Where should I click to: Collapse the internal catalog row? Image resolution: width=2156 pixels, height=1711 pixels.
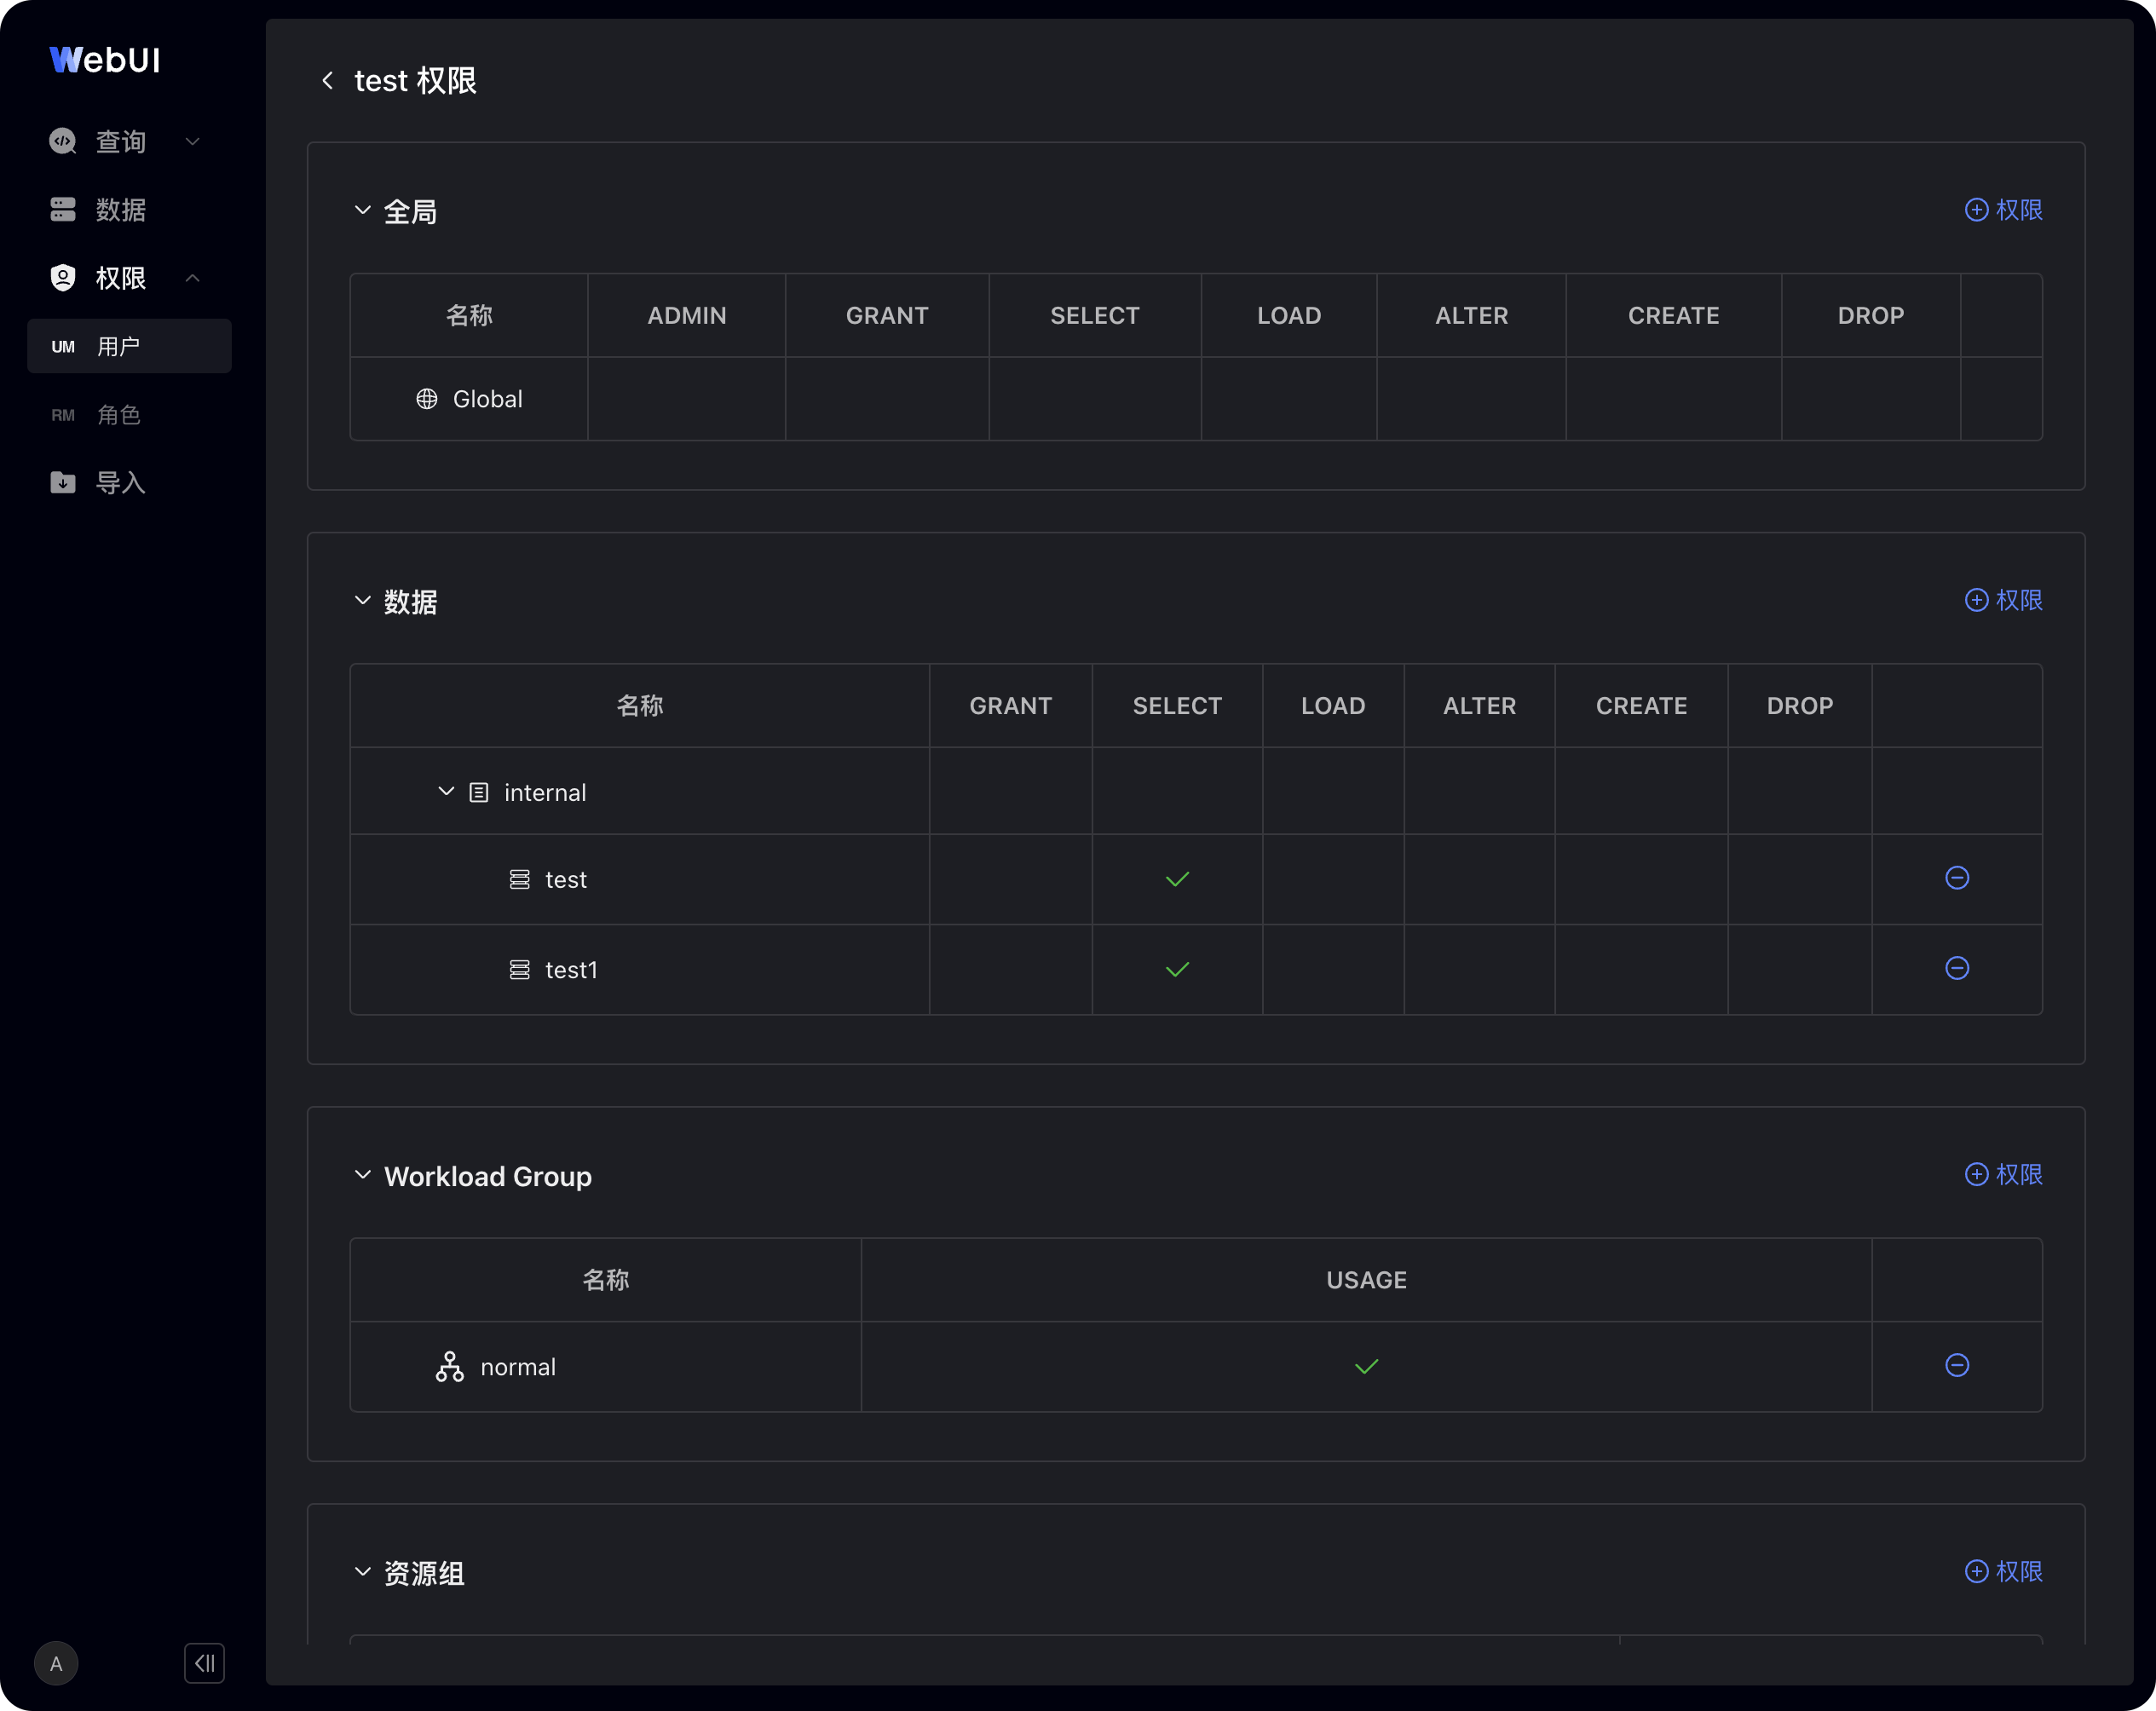[446, 791]
